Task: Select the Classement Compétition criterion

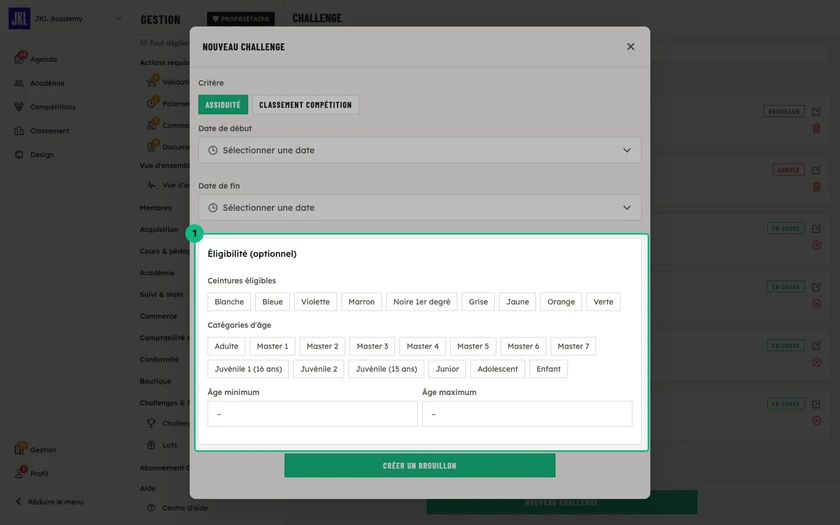Action: (305, 105)
